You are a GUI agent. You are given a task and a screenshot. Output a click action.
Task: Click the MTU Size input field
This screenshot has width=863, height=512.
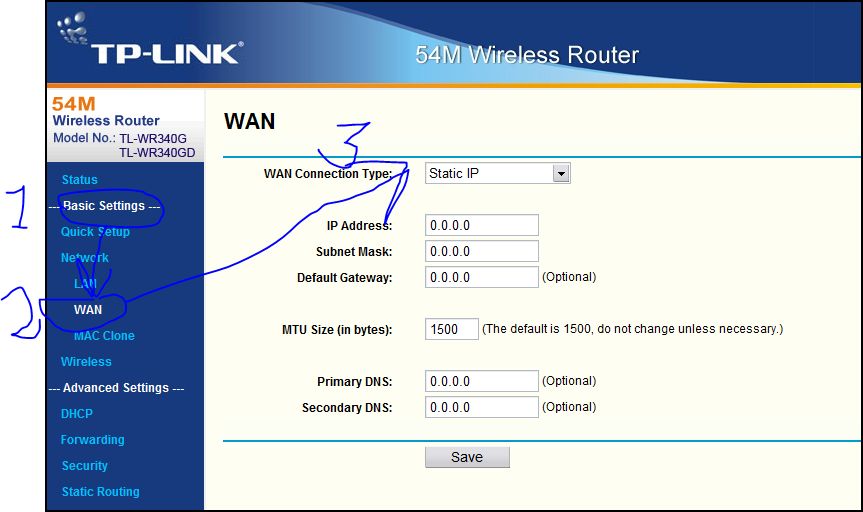point(451,329)
